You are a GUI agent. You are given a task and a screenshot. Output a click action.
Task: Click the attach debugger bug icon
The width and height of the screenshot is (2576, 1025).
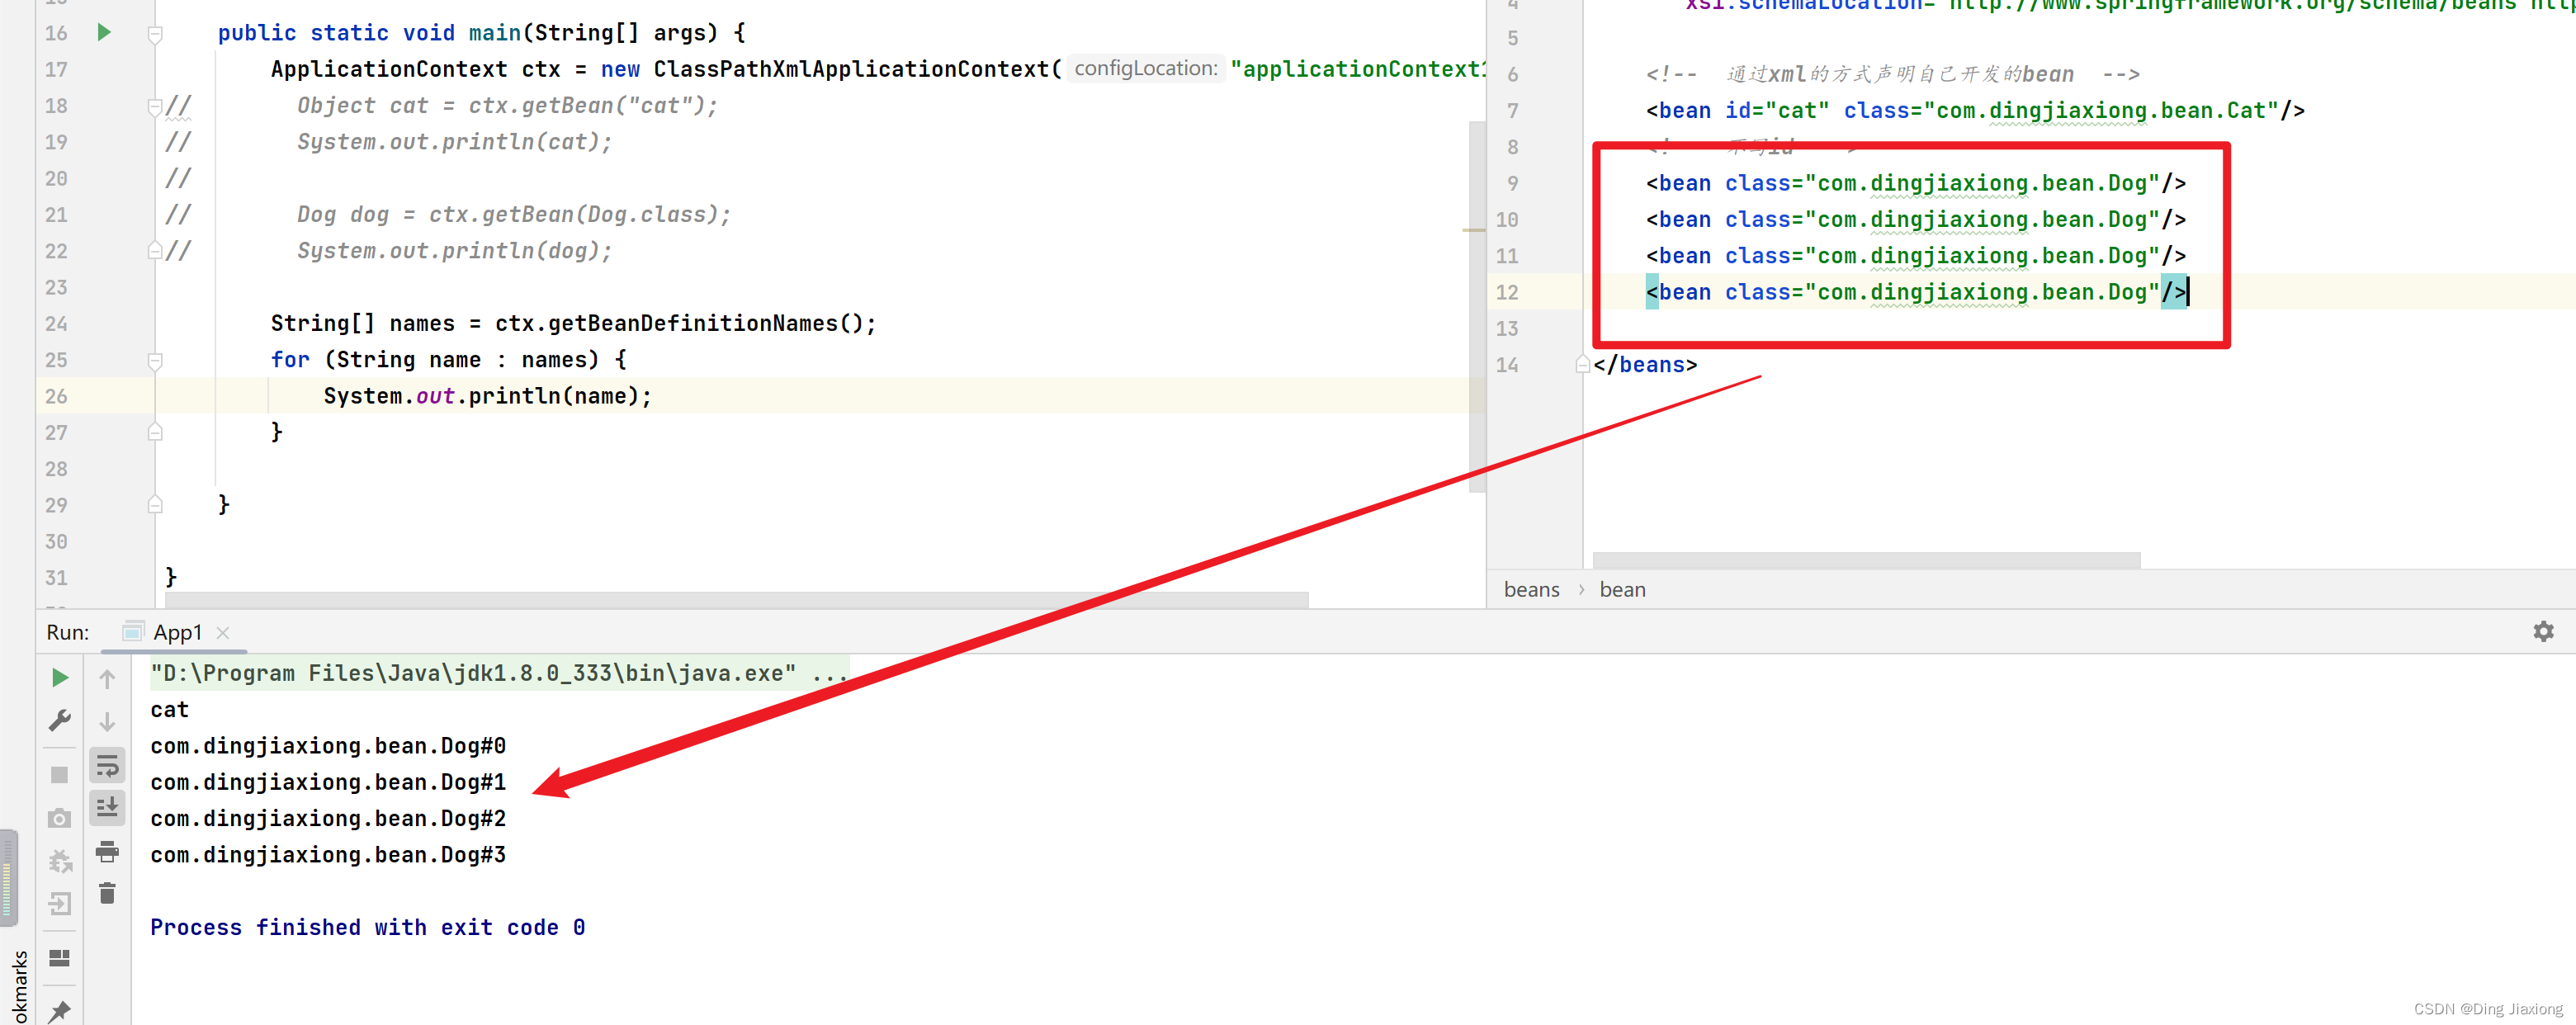[60, 861]
